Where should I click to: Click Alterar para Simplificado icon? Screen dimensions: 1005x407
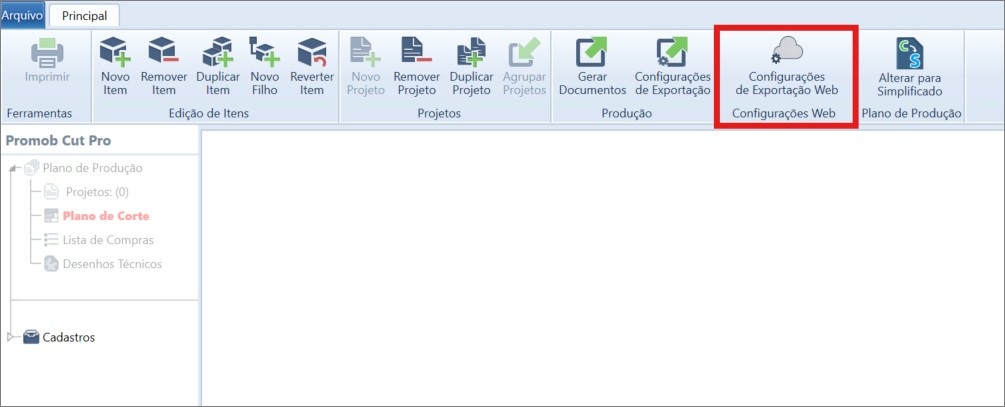909,53
